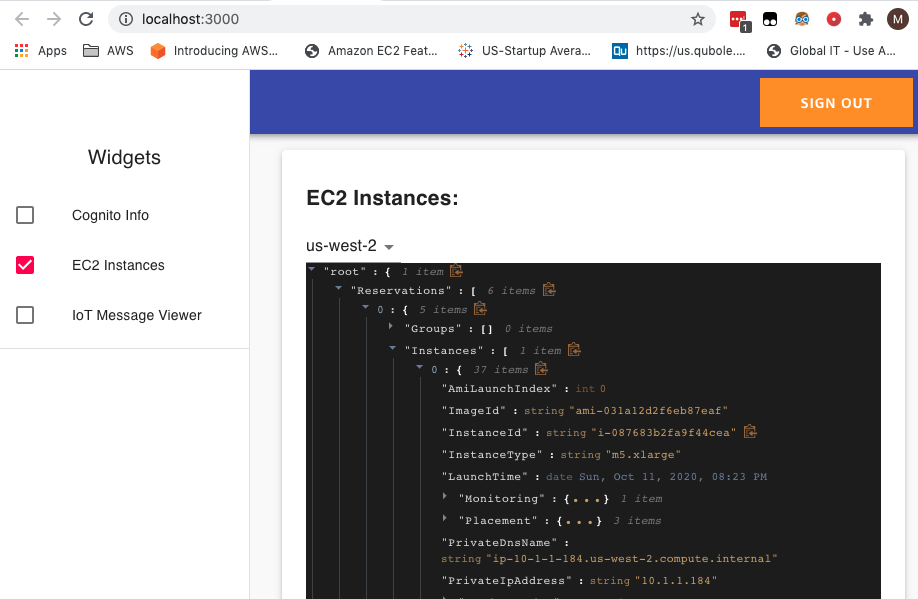Open the red extension with badge 1
Image resolution: width=918 pixels, height=599 pixels.
coord(739,20)
